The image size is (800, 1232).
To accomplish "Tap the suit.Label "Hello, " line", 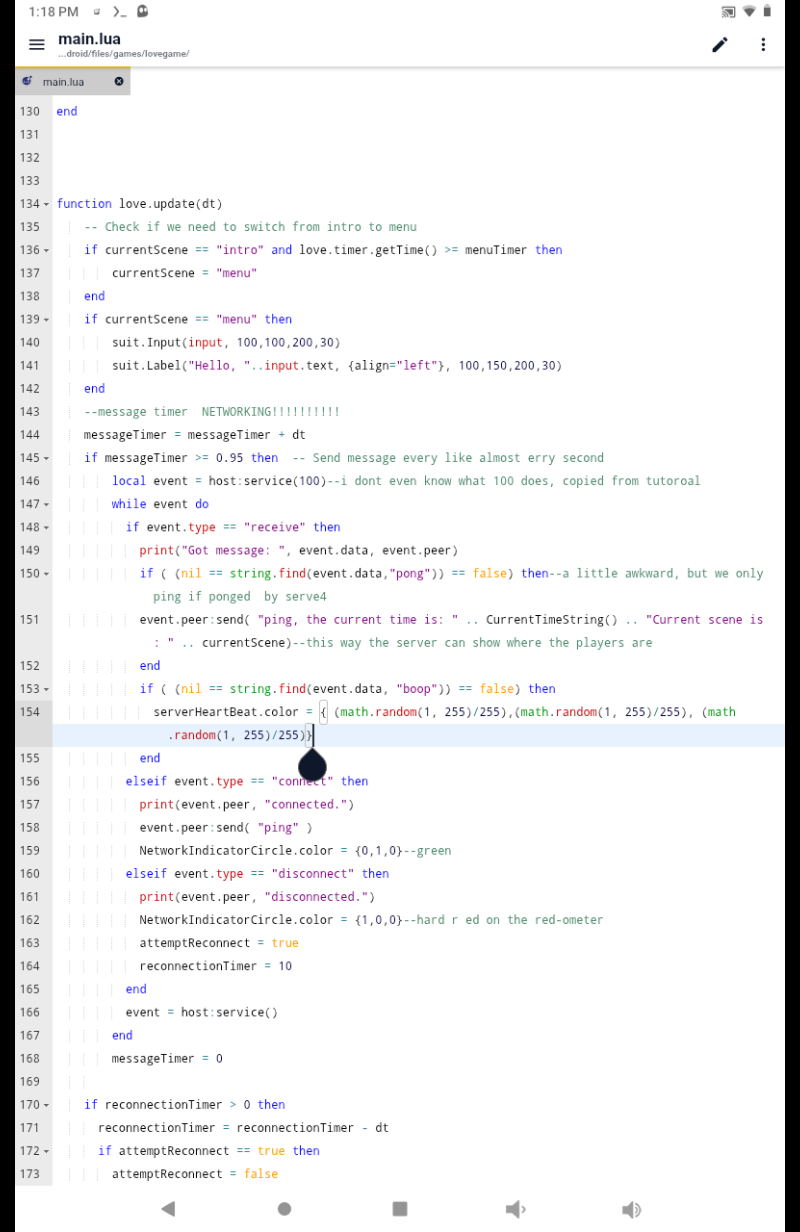I will (337, 365).
